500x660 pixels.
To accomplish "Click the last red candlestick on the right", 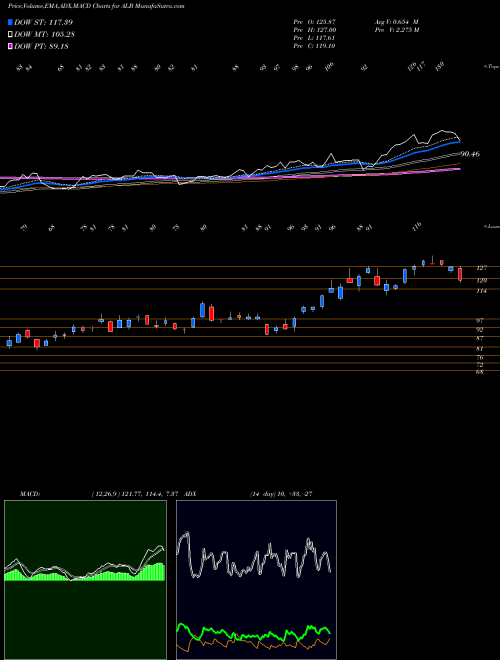I will tap(460, 274).
